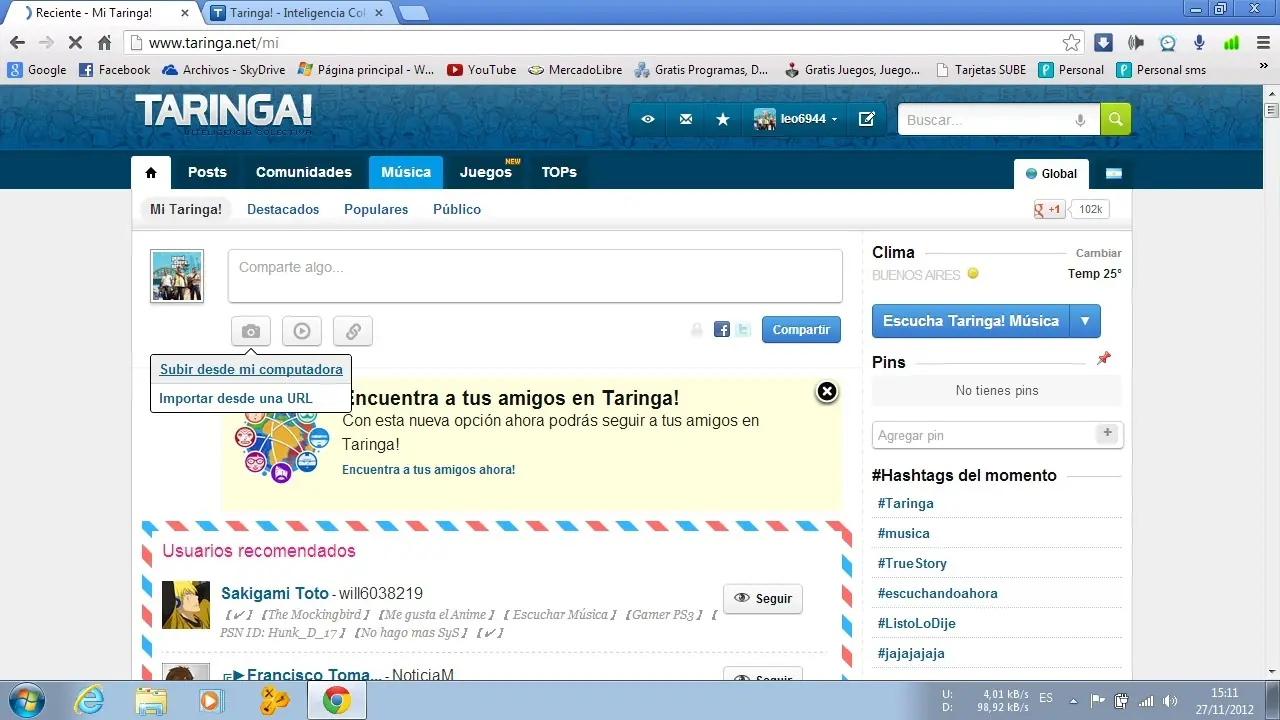This screenshot has width=1280, height=720.
Task: Bookmark page with Chrome star icon
Action: [1071, 43]
